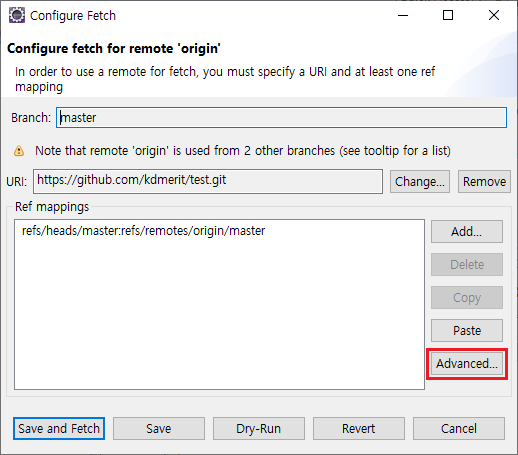Select the refs/heads/master ref mapping row
518x455 pixels.
[143, 231]
